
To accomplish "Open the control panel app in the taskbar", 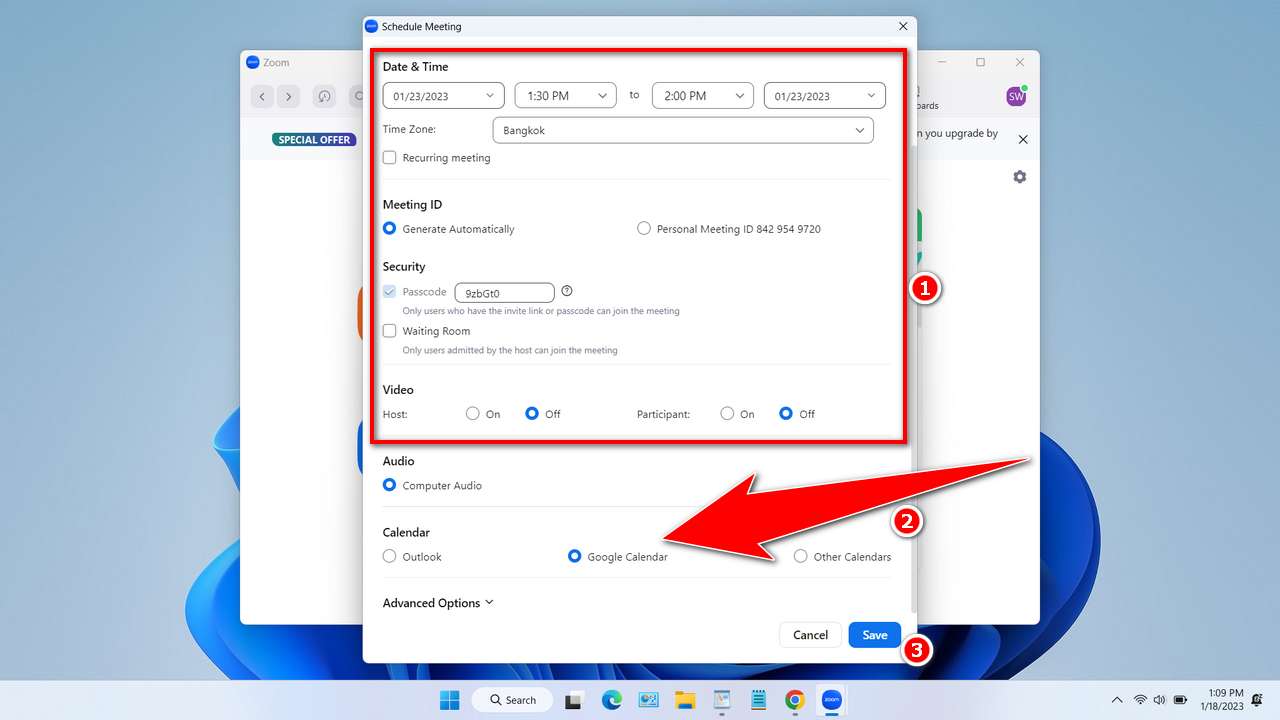I will (x=648, y=700).
